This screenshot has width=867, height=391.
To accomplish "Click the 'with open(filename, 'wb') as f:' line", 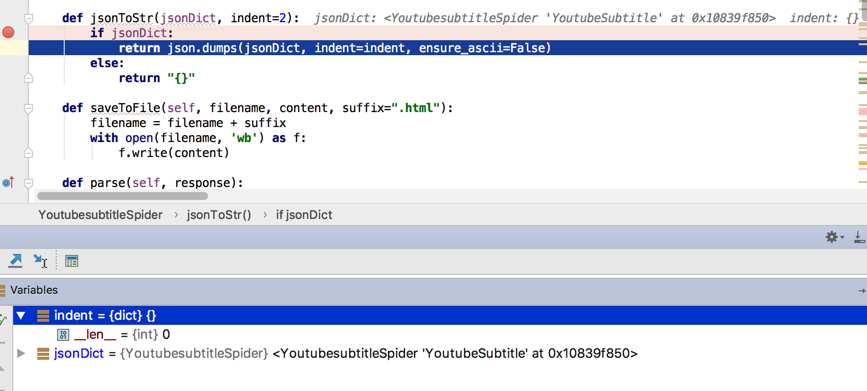I will click(198, 138).
